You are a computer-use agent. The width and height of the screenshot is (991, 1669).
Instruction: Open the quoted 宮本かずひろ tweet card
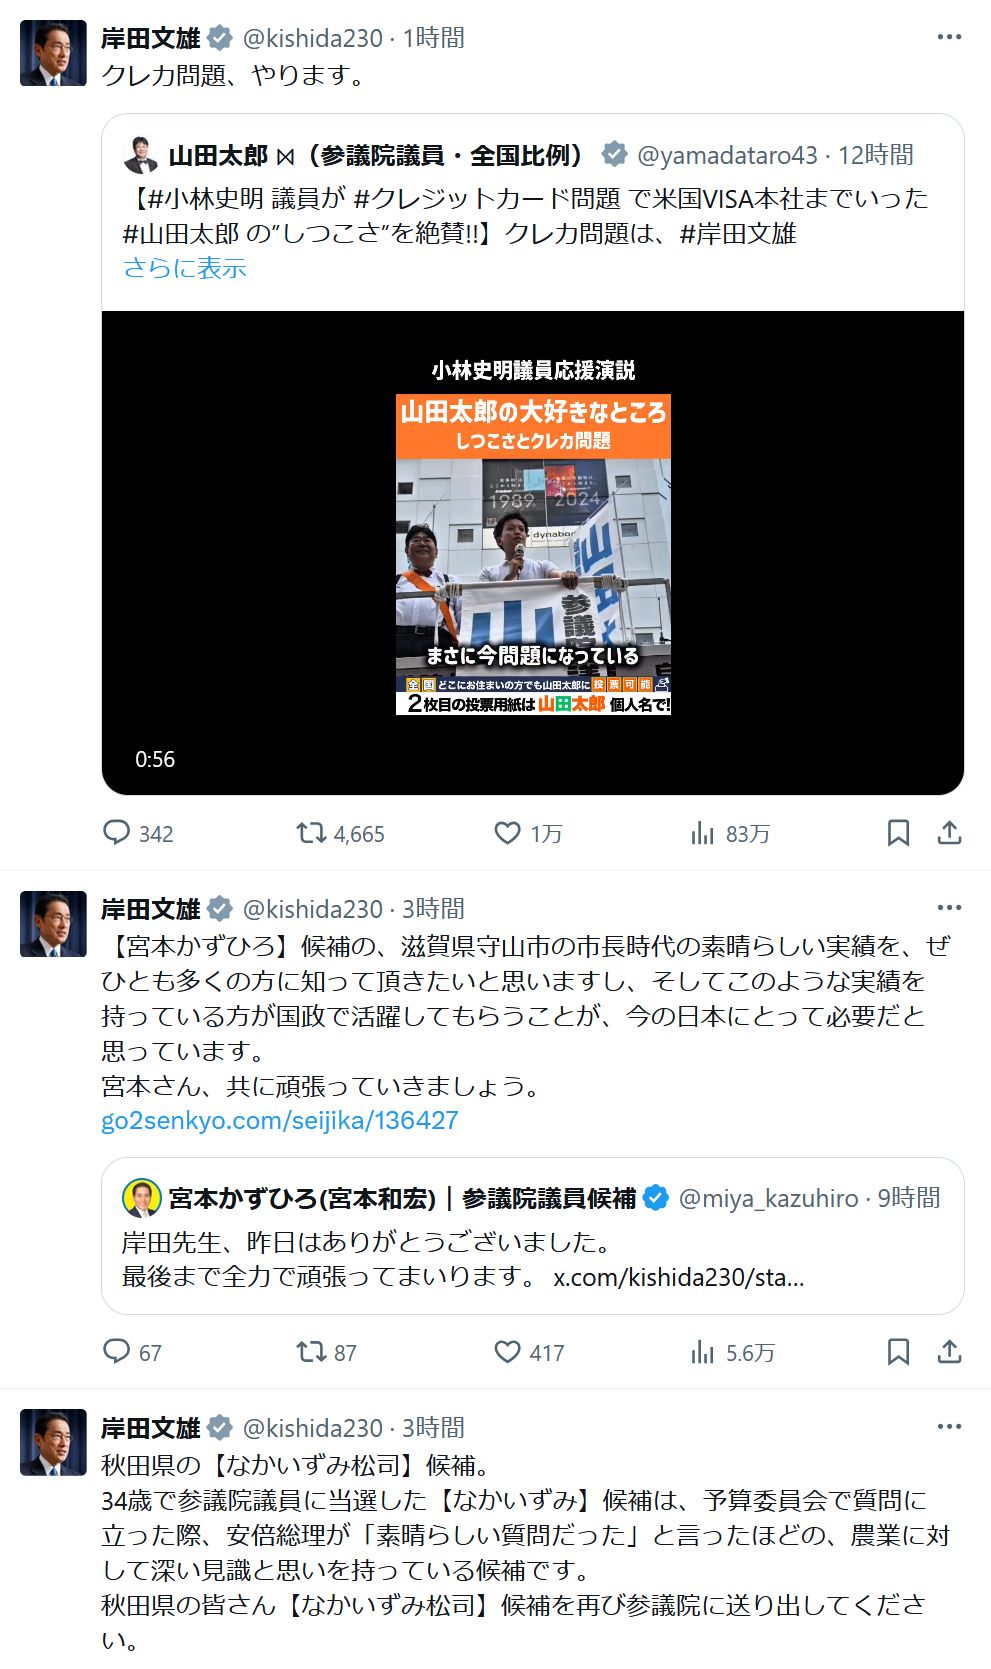[x=533, y=1236]
